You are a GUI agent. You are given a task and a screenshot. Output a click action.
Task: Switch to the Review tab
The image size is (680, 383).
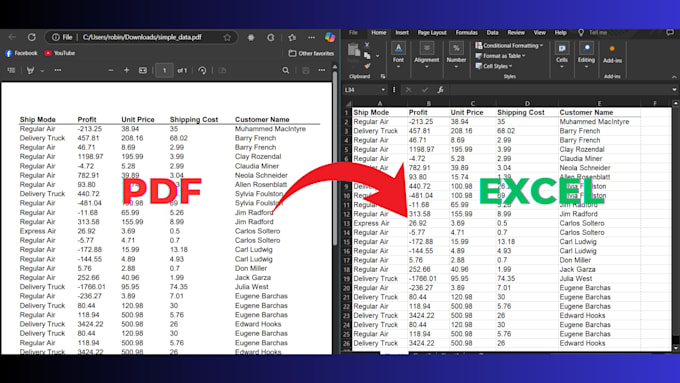click(516, 33)
